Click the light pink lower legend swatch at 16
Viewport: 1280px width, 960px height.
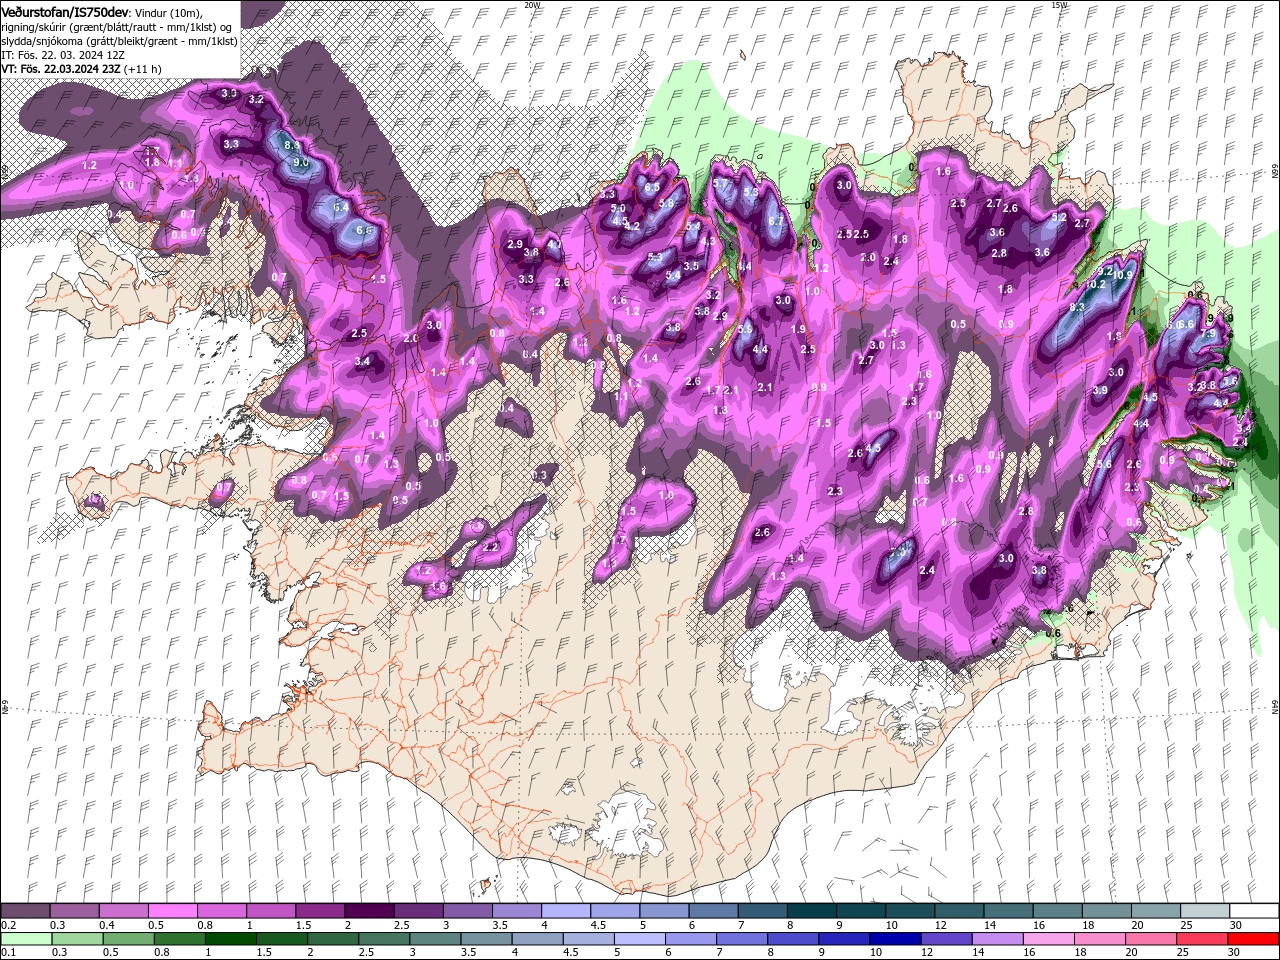1047,939
